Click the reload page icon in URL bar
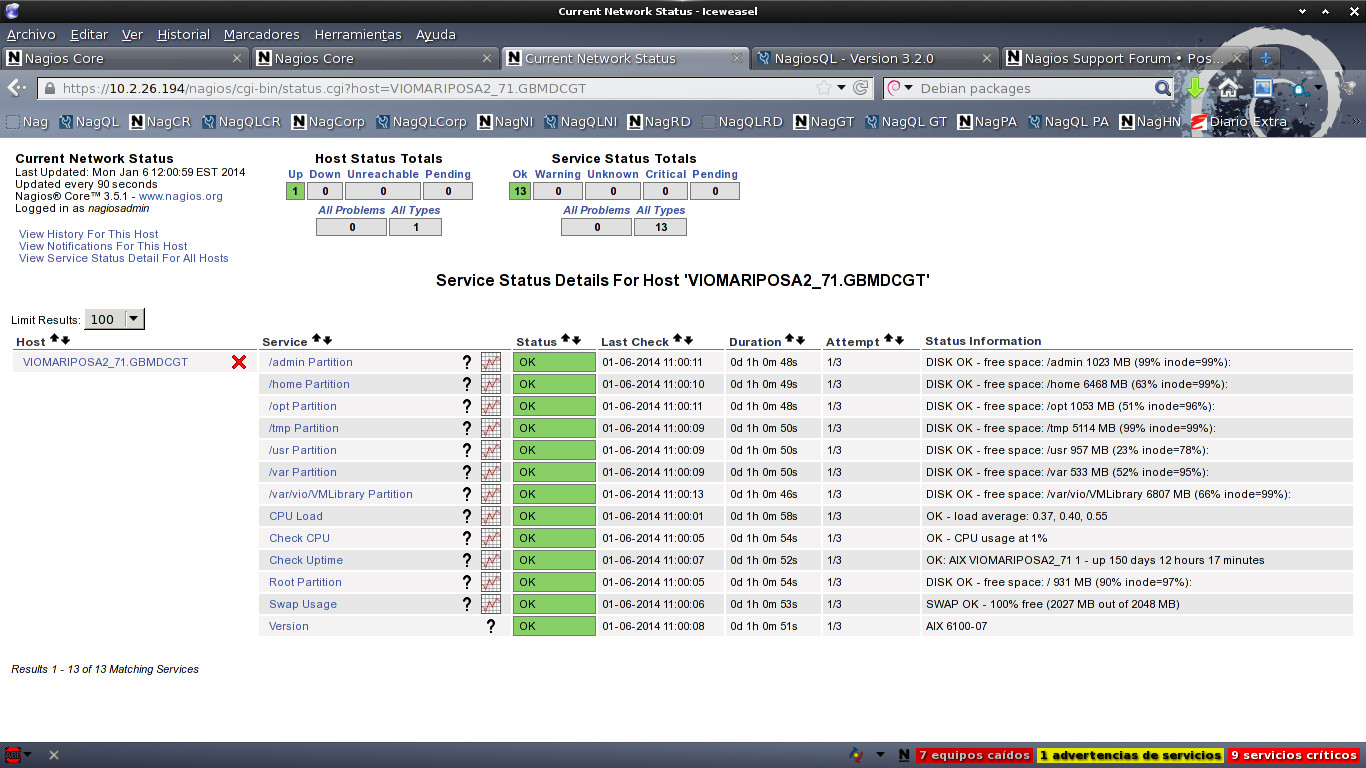1366x768 pixels. coord(860,88)
